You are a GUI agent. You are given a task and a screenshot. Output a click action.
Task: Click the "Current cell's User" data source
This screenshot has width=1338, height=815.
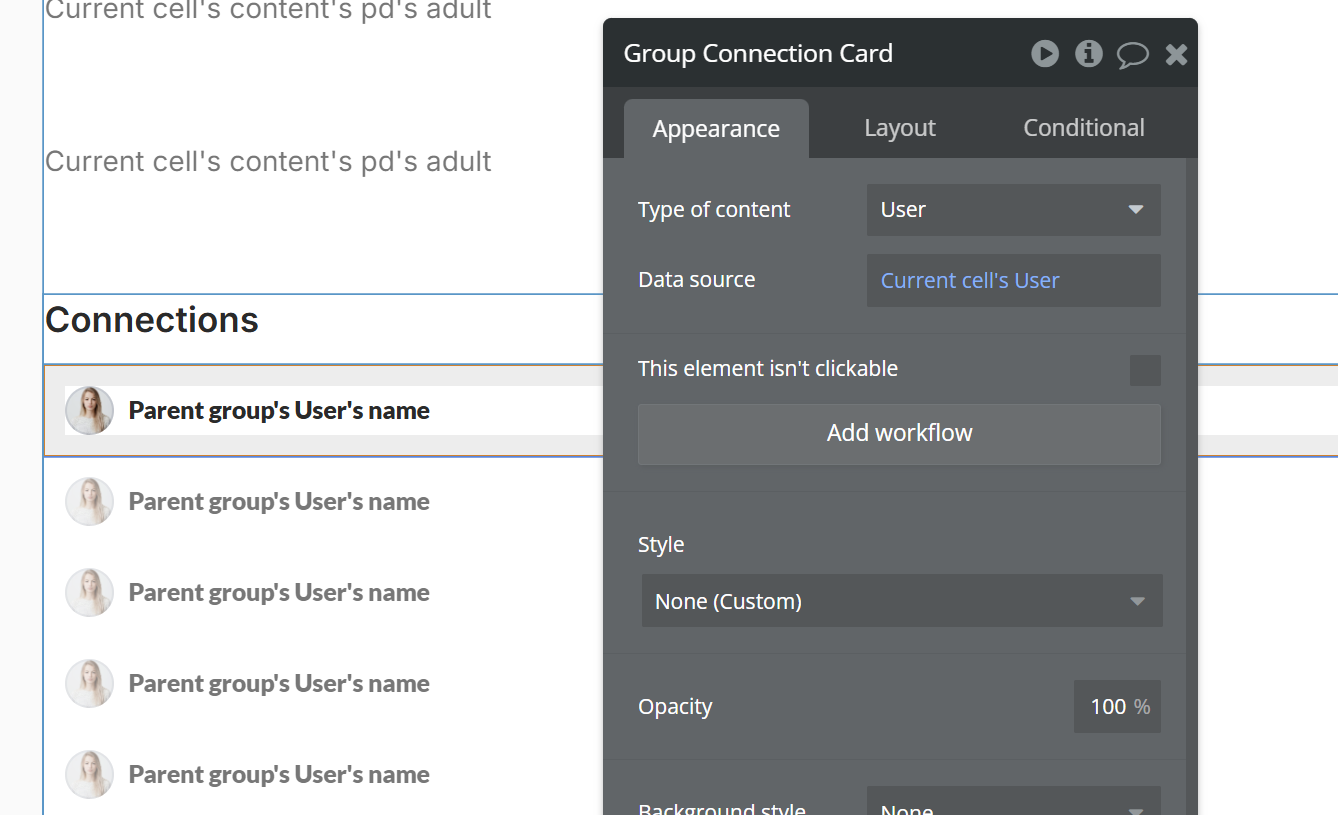click(x=1013, y=281)
